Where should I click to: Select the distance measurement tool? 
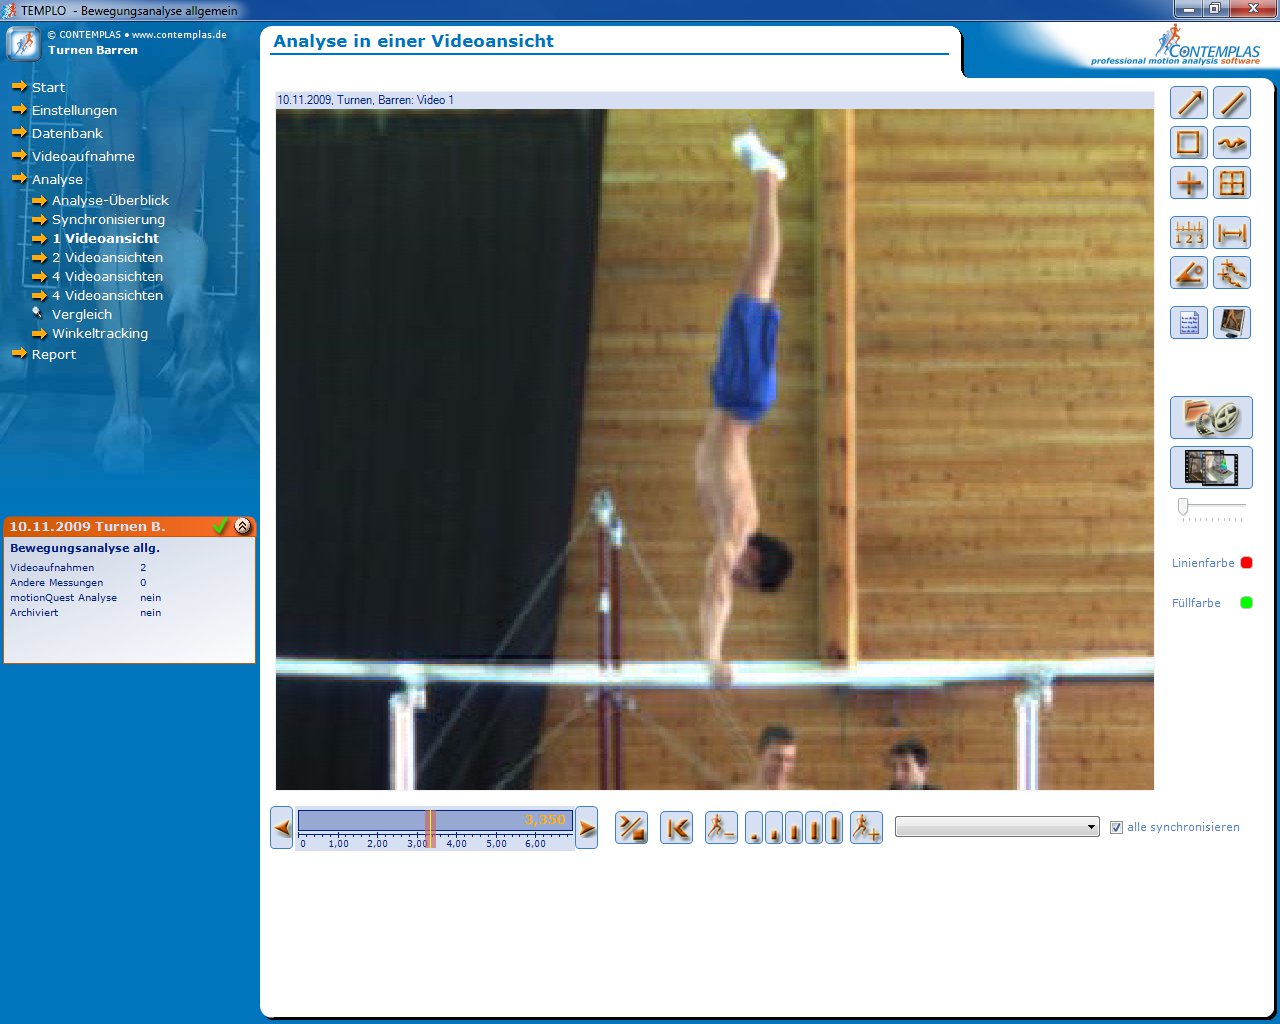(x=1232, y=233)
